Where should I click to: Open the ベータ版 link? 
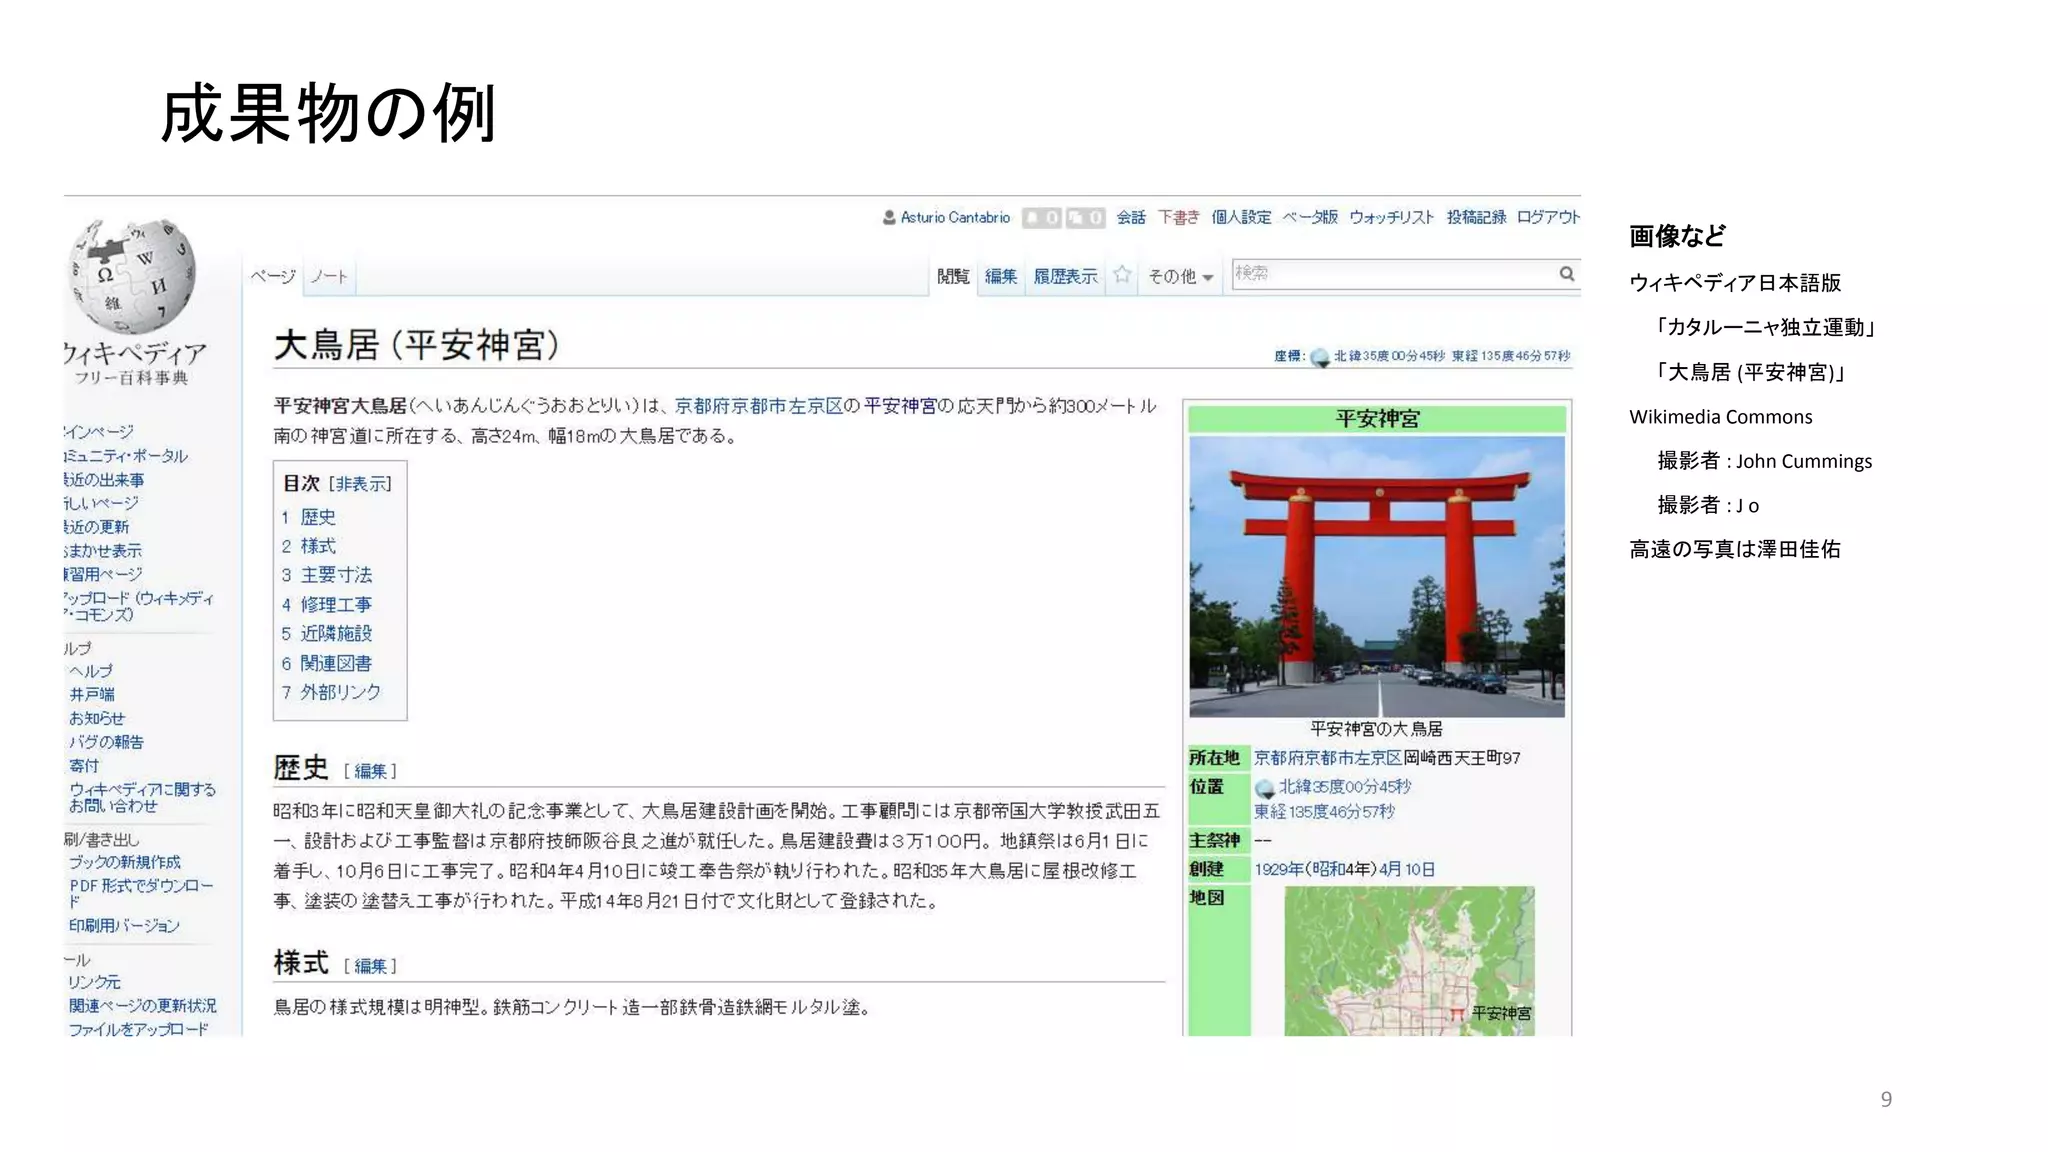[1310, 217]
